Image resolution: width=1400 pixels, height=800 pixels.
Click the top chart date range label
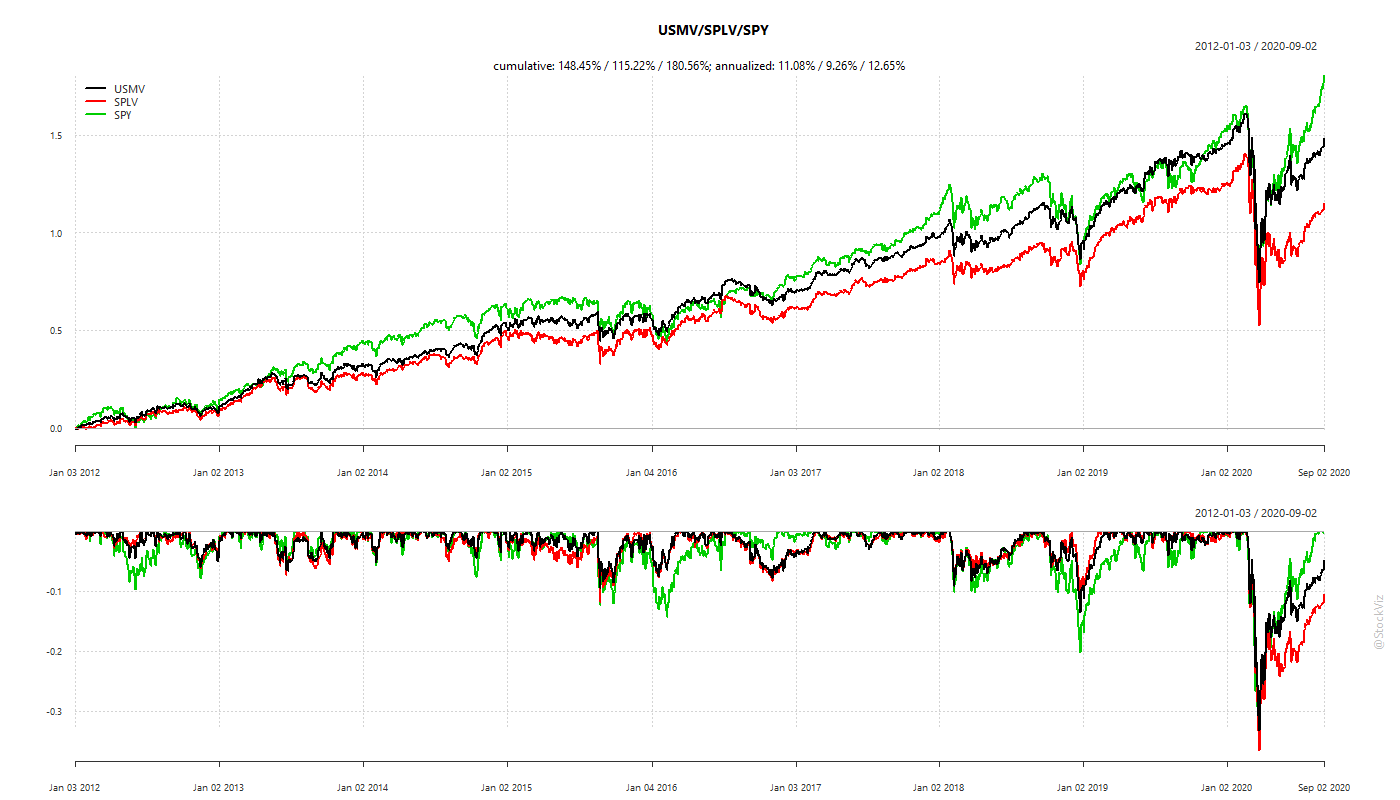click(x=1256, y=46)
